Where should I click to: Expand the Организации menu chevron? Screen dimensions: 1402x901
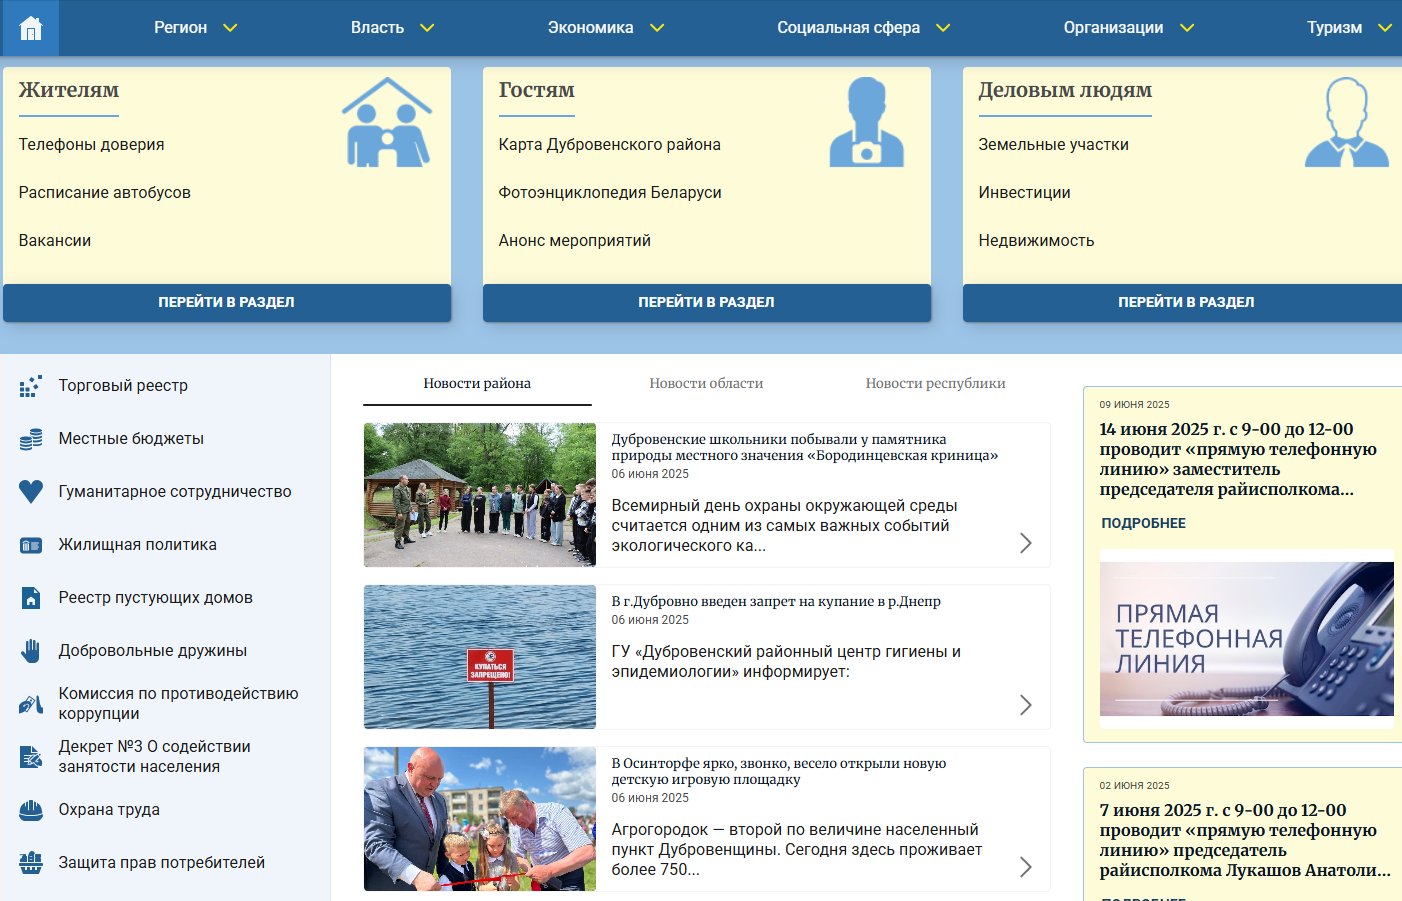[1187, 28]
